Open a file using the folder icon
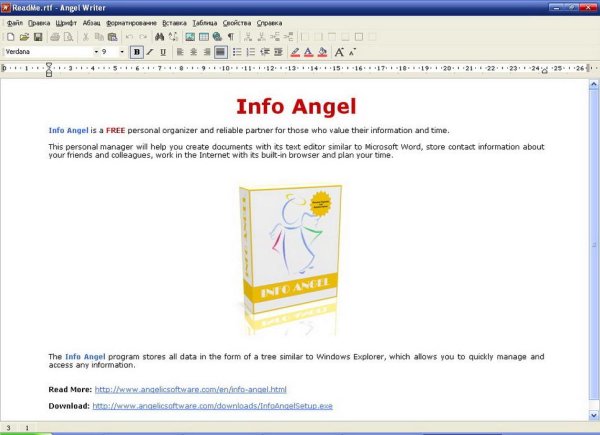The width and height of the screenshot is (600, 435). click(x=24, y=37)
